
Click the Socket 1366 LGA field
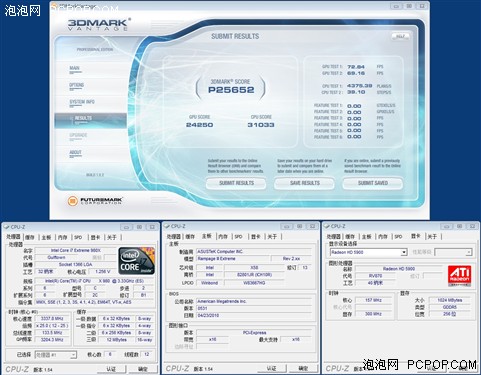pyautogui.click(x=76, y=265)
